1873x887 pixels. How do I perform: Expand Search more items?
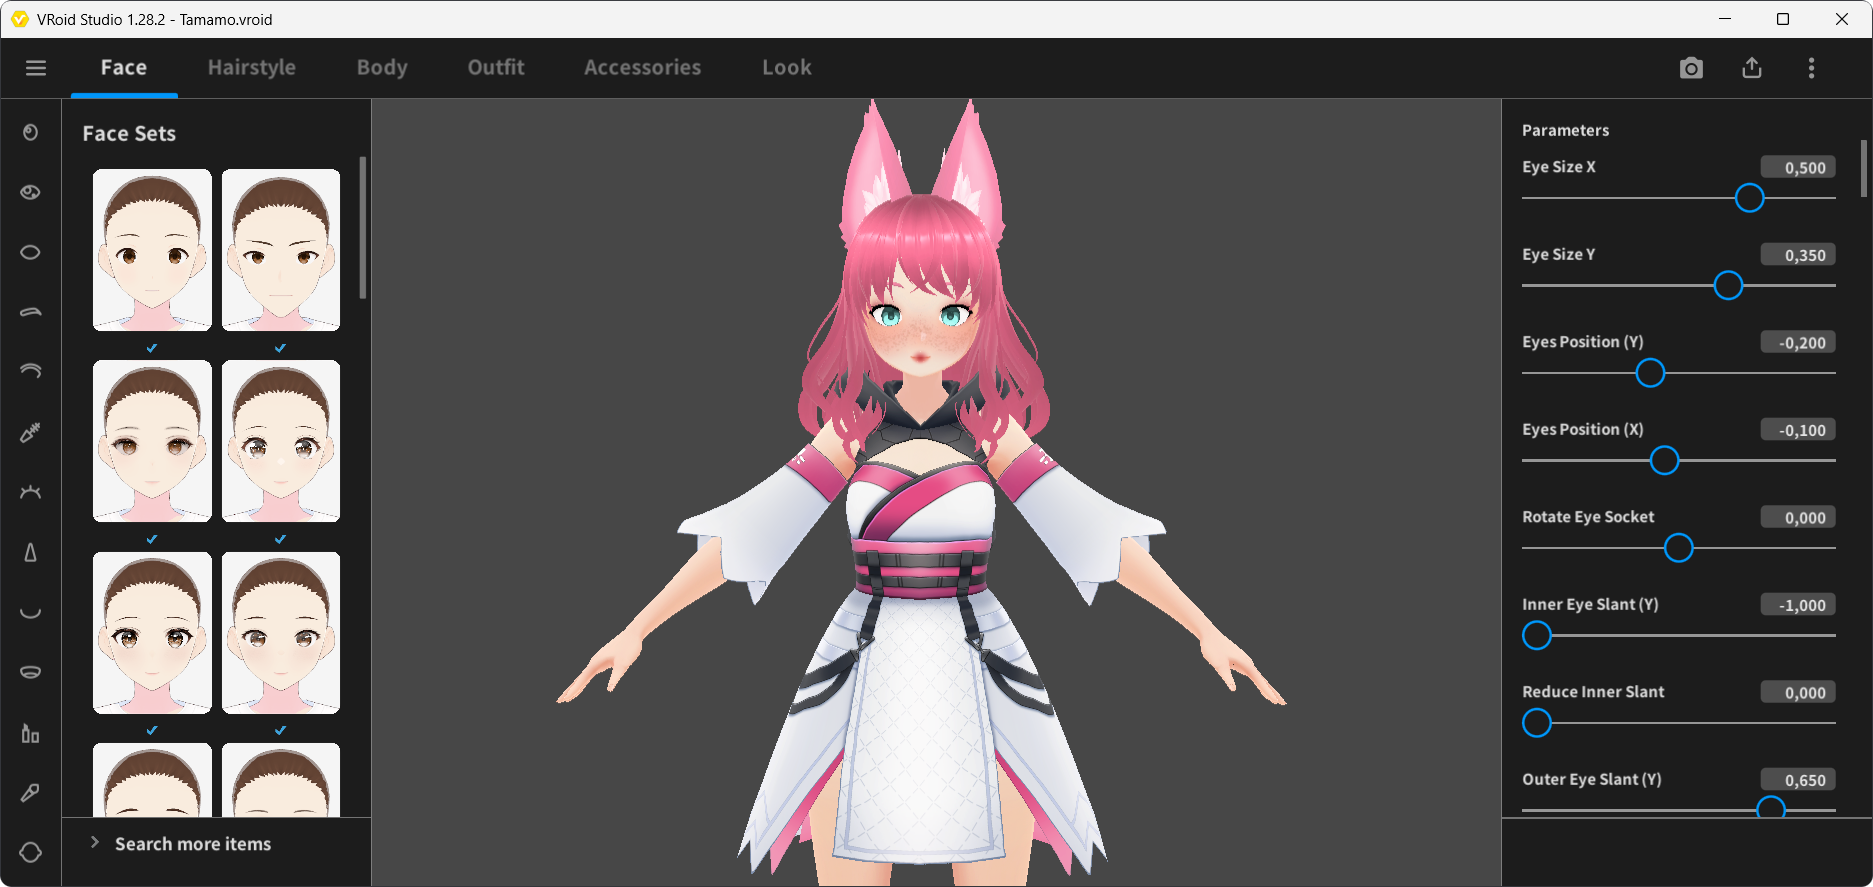click(x=192, y=844)
